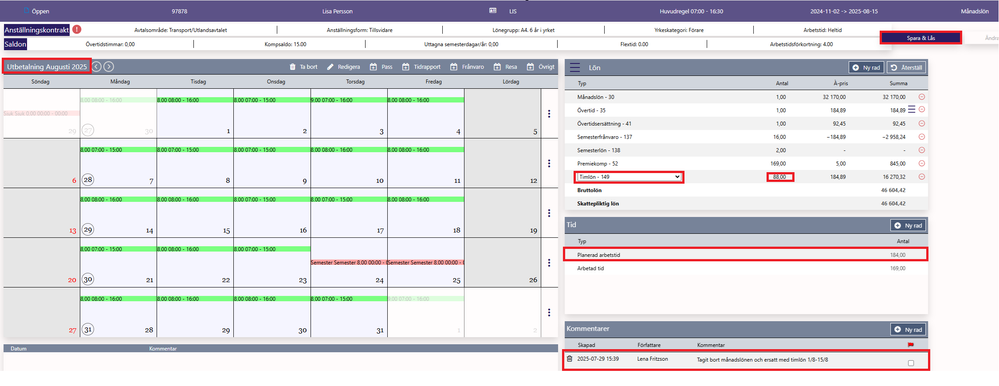This screenshot has height=386, width=999.
Task: Open the three-dot menu for week 29
Action: (x=549, y=213)
